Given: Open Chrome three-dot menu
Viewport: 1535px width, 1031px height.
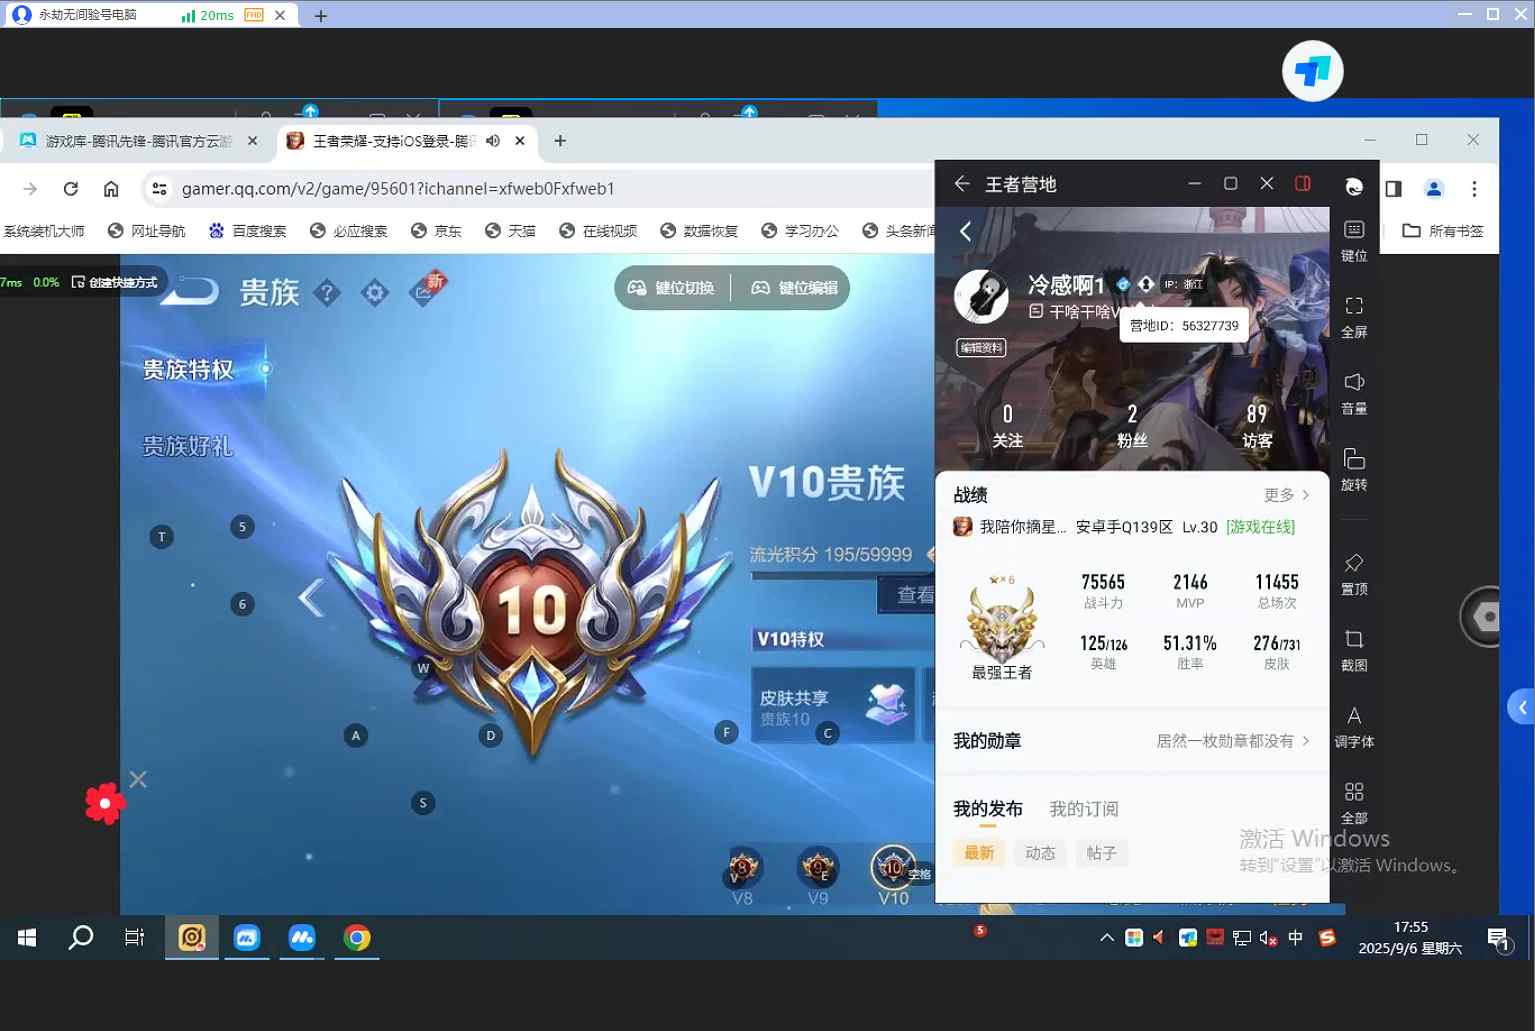Looking at the screenshot, I should click(x=1474, y=188).
